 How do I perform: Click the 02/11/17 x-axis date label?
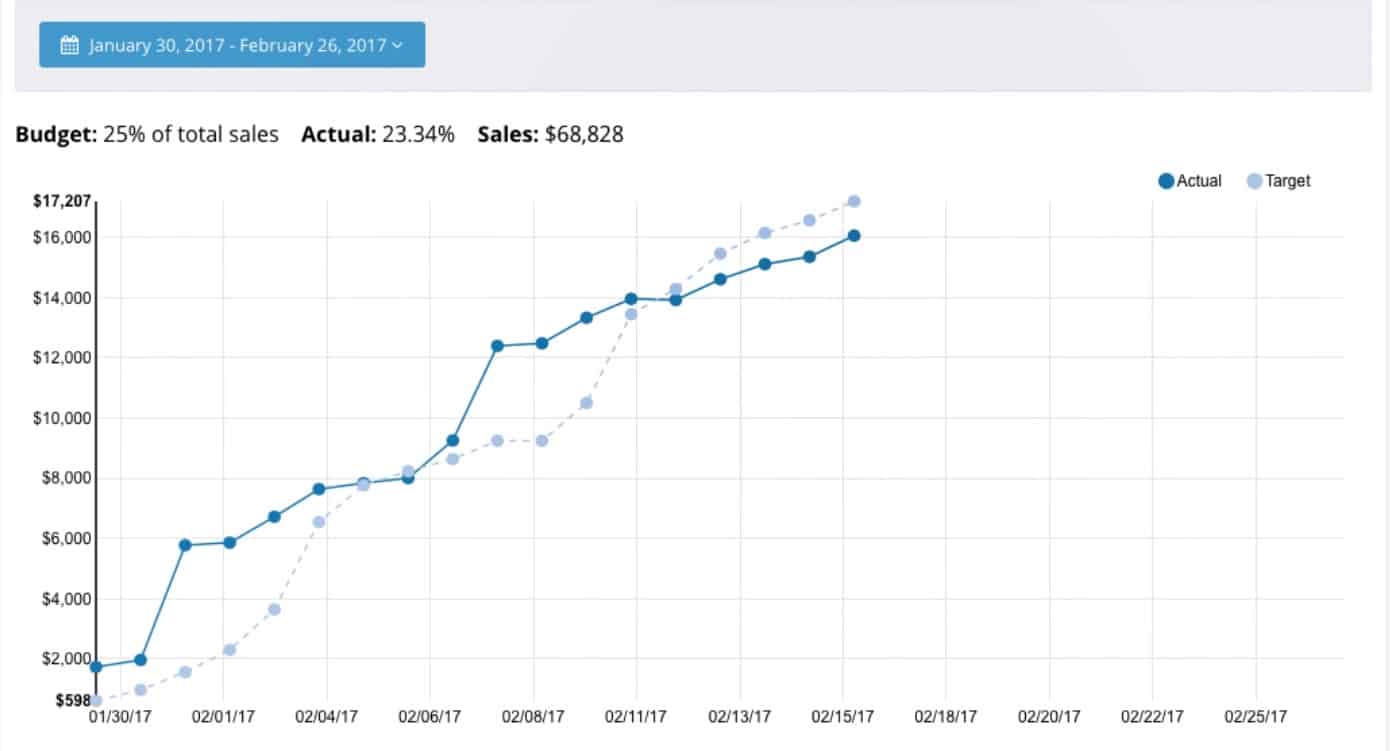click(x=637, y=717)
